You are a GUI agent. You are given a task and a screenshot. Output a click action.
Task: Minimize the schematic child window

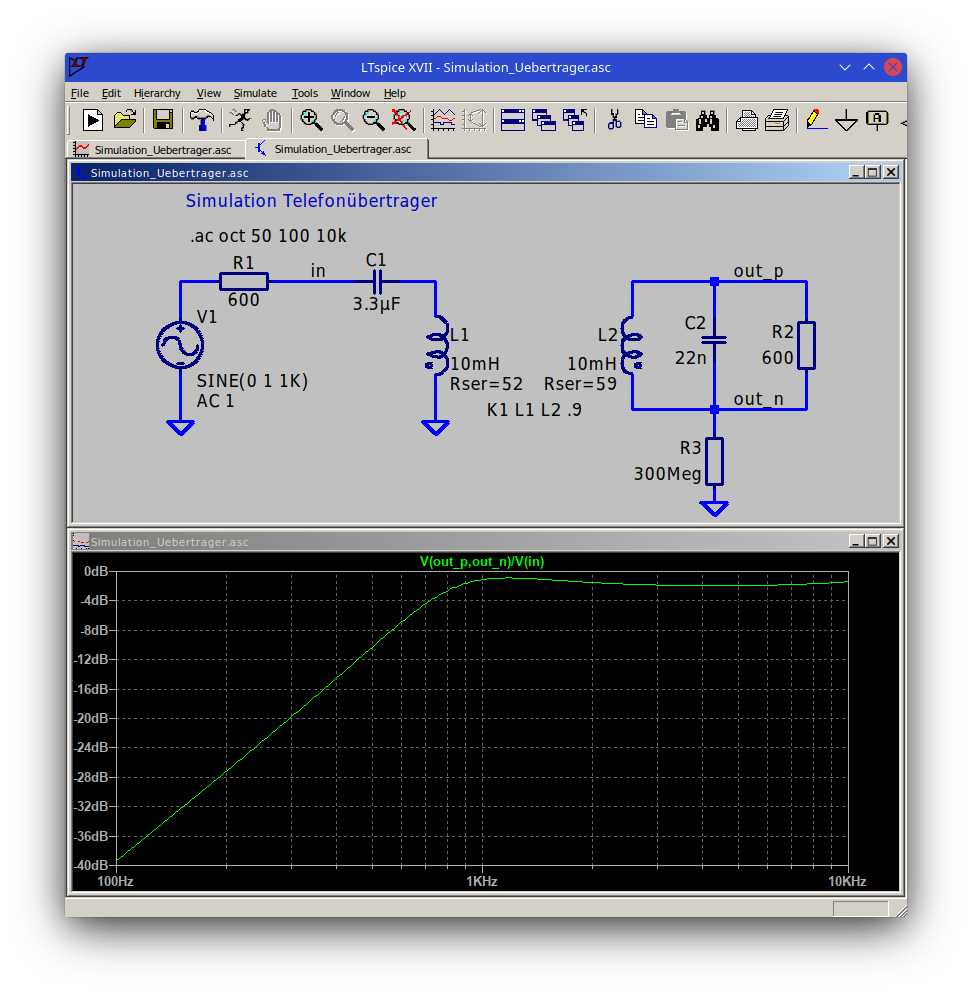pyautogui.click(x=856, y=172)
